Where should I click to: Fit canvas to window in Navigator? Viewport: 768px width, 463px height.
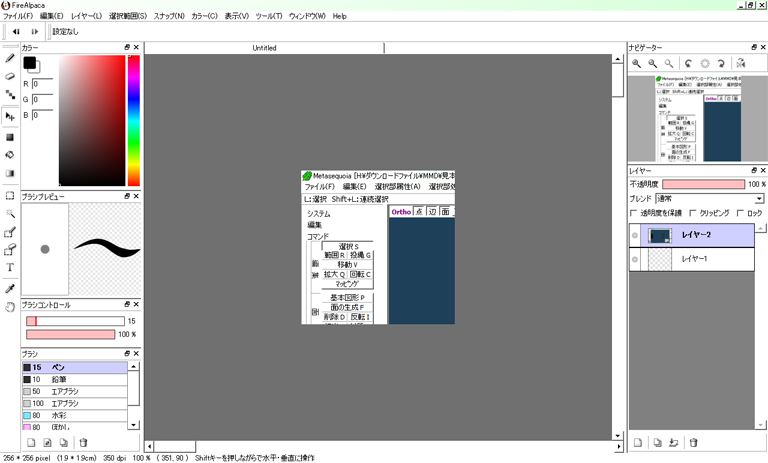pos(669,63)
